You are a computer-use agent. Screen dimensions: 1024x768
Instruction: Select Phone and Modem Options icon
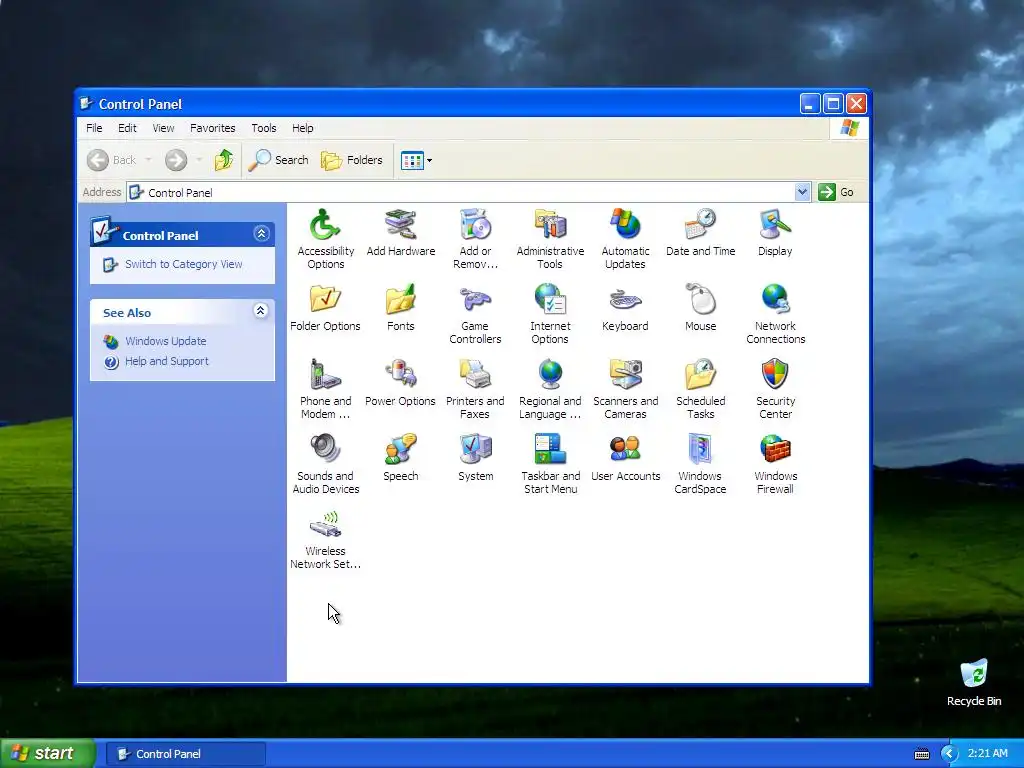coord(325,389)
